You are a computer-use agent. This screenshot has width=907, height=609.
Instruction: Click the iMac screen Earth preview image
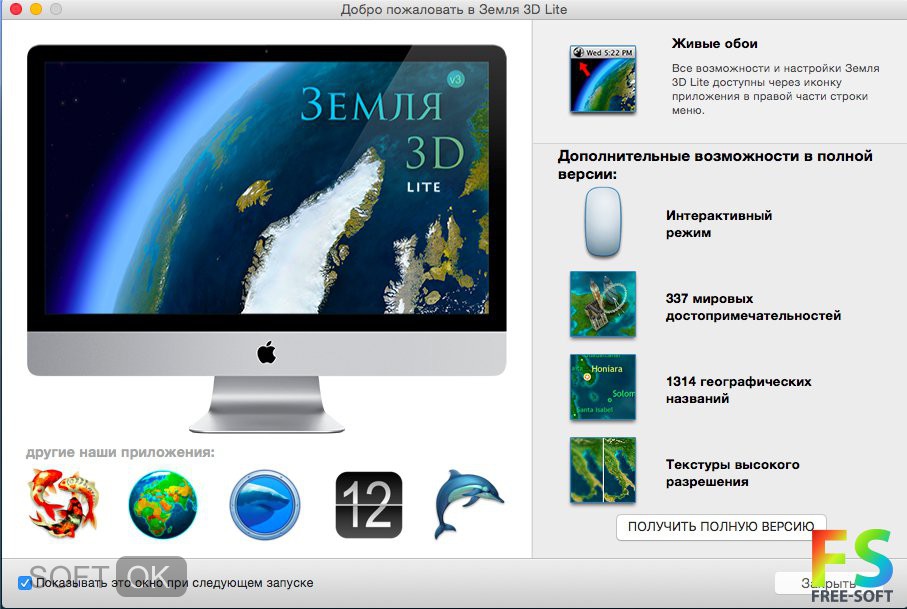[x=267, y=188]
